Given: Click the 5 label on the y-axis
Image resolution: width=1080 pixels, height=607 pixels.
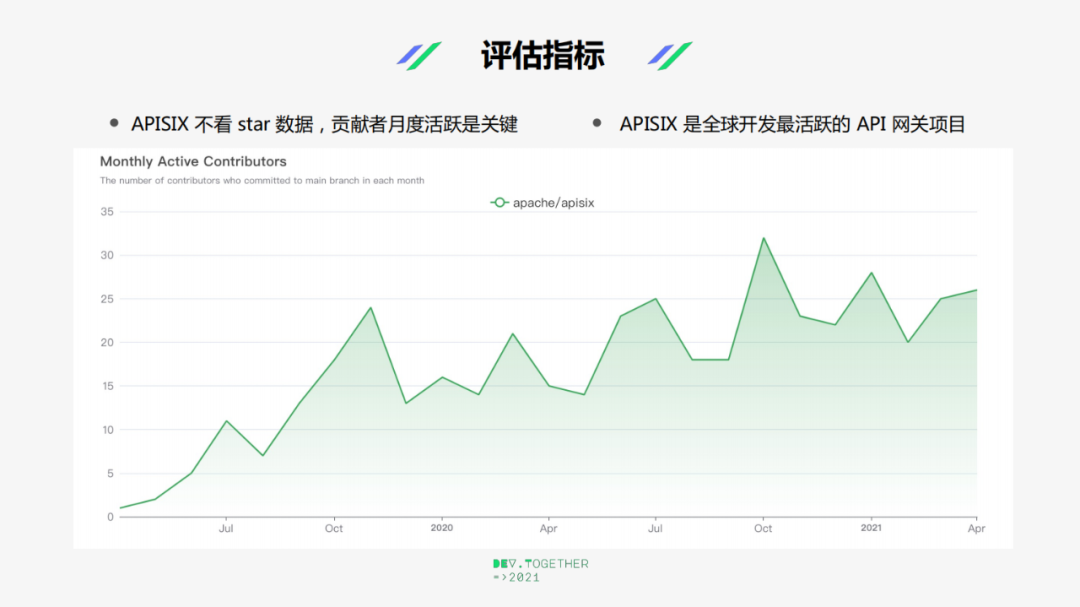Looking at the screenshot, I should tap(110, 473).
